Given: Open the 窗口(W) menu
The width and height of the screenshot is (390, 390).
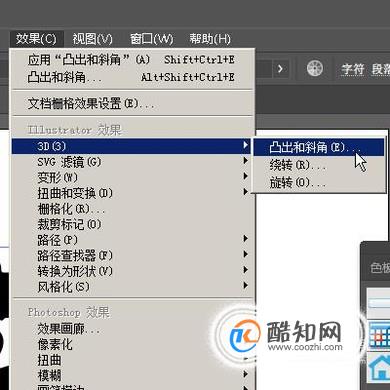Looking at the screenshot, I should (152, 39).
